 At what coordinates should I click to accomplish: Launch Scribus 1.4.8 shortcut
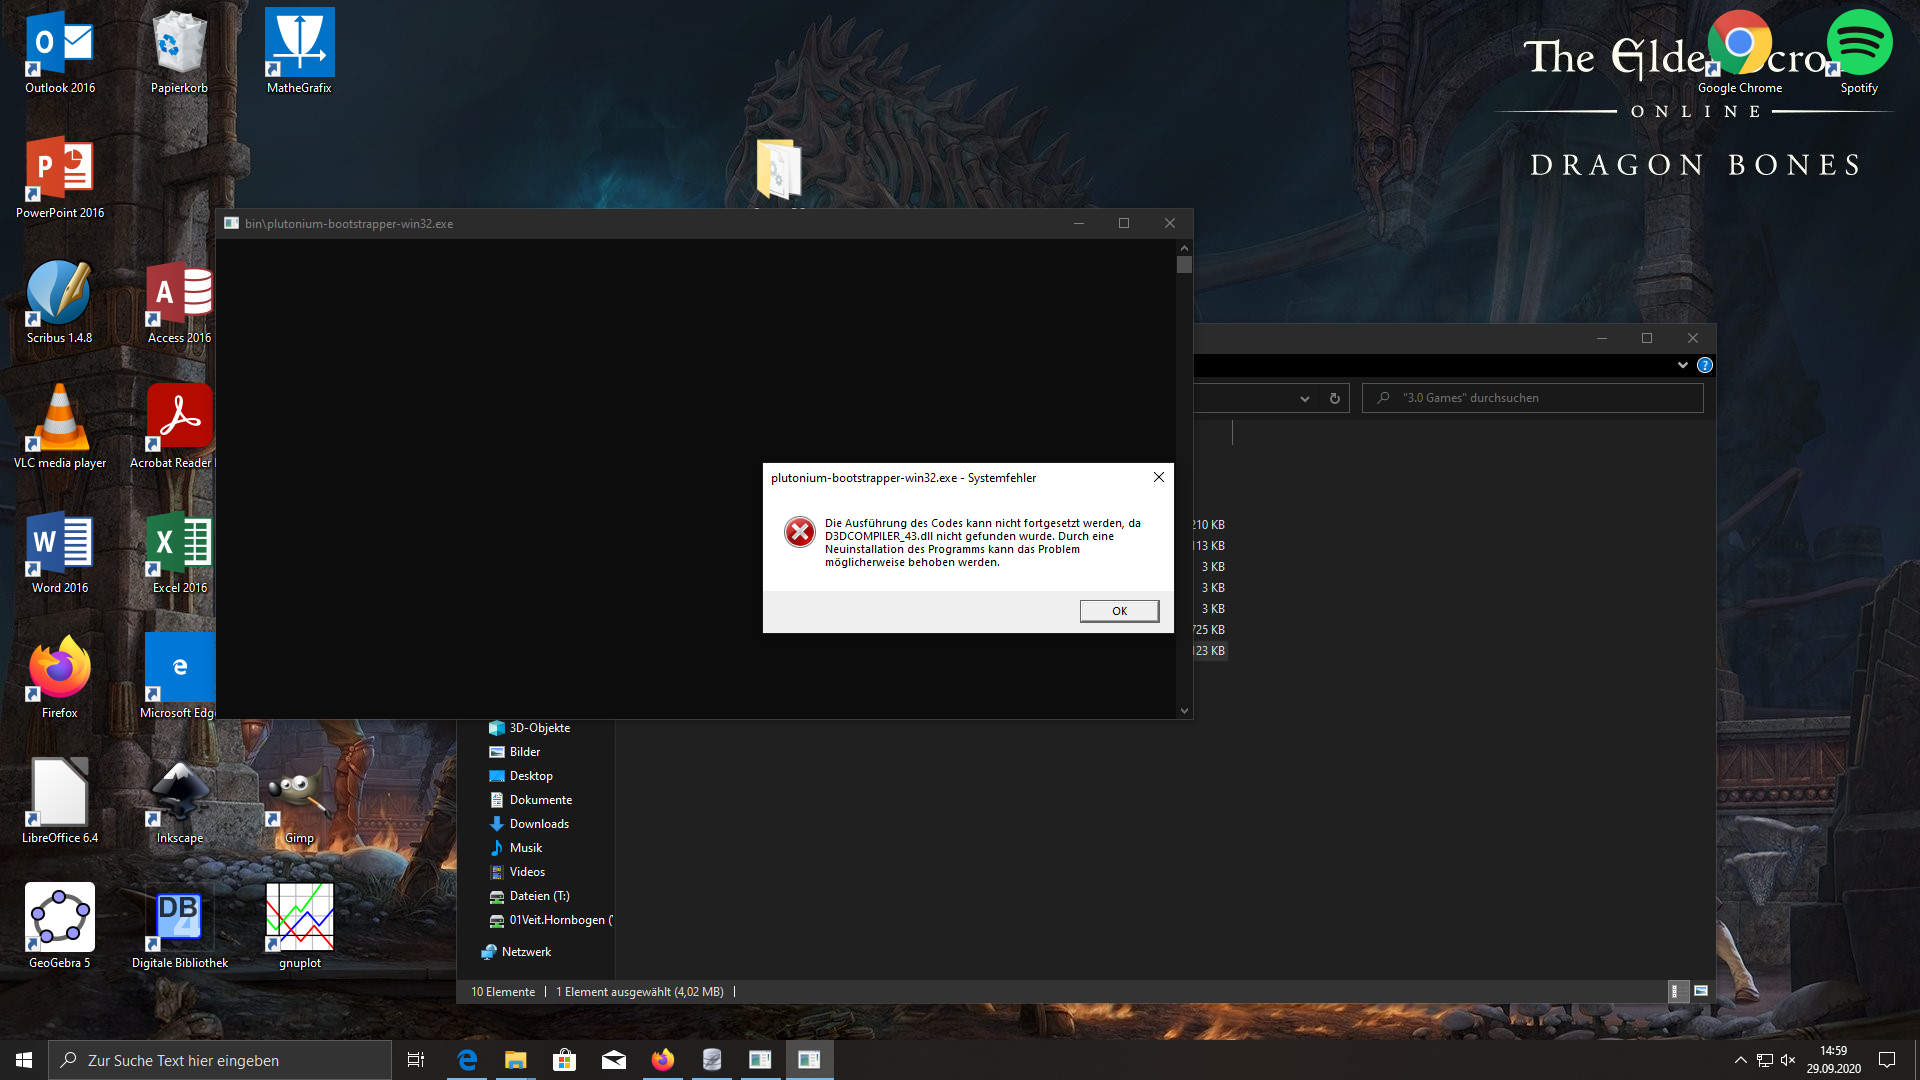(x=60, y=302)
